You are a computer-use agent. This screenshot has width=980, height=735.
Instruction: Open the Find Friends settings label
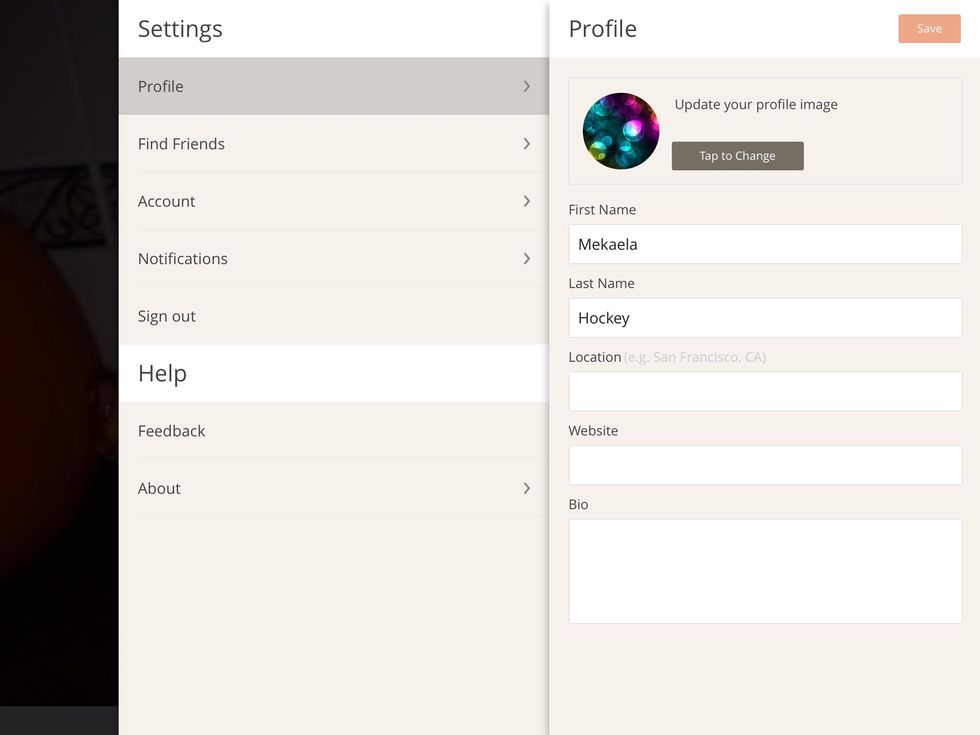tap(181, 144)
